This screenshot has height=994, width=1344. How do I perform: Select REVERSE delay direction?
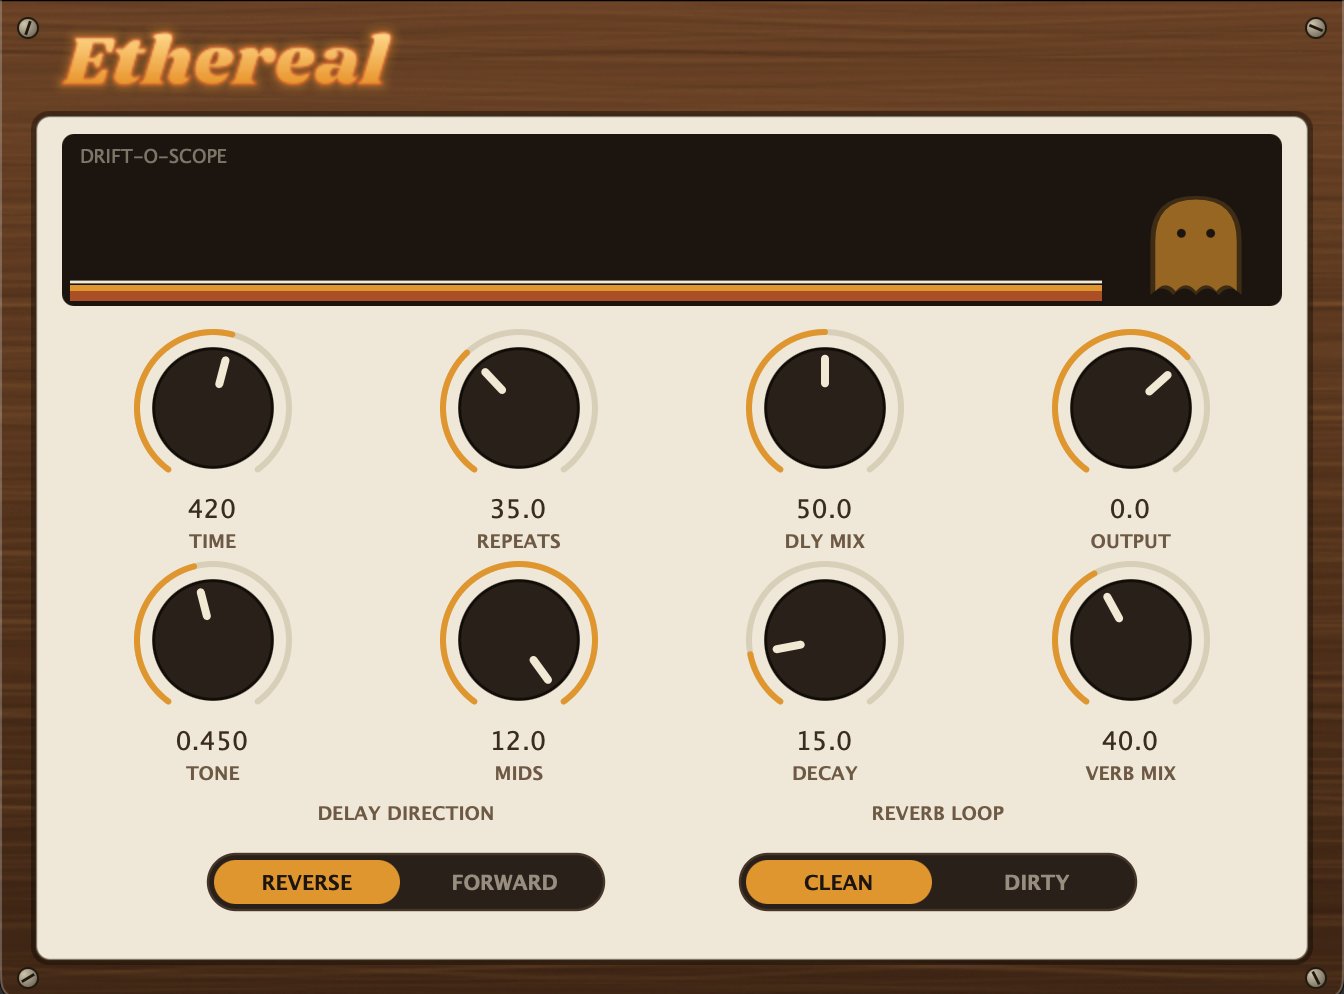[307, 882]
